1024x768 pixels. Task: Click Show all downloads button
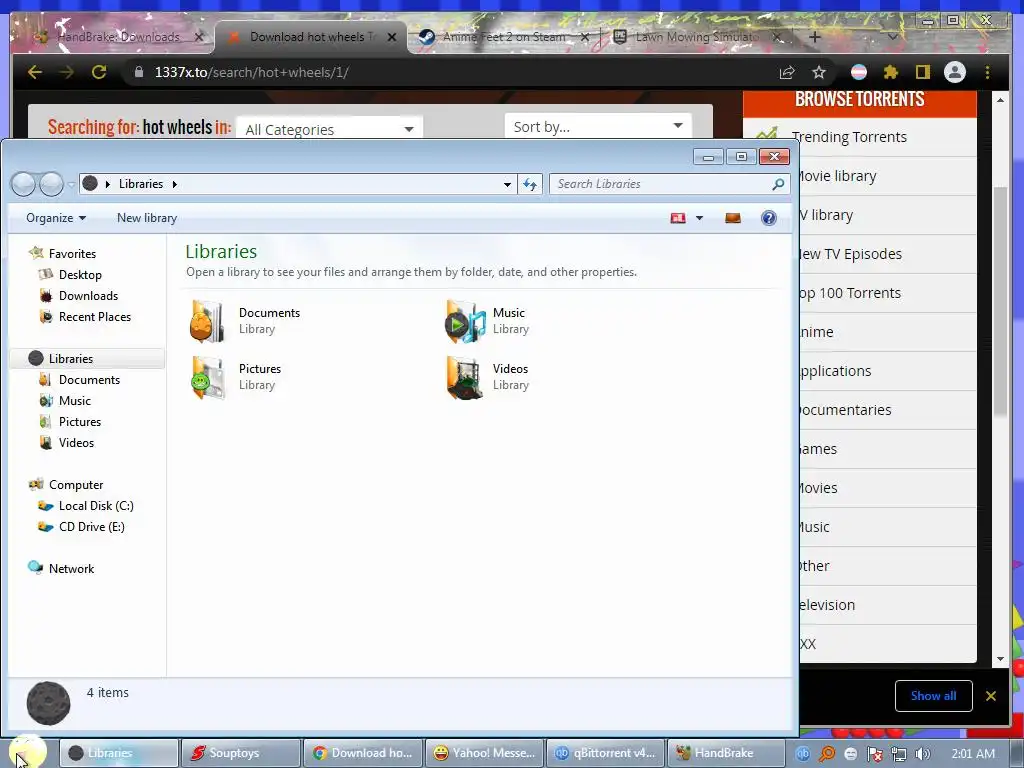933,696
